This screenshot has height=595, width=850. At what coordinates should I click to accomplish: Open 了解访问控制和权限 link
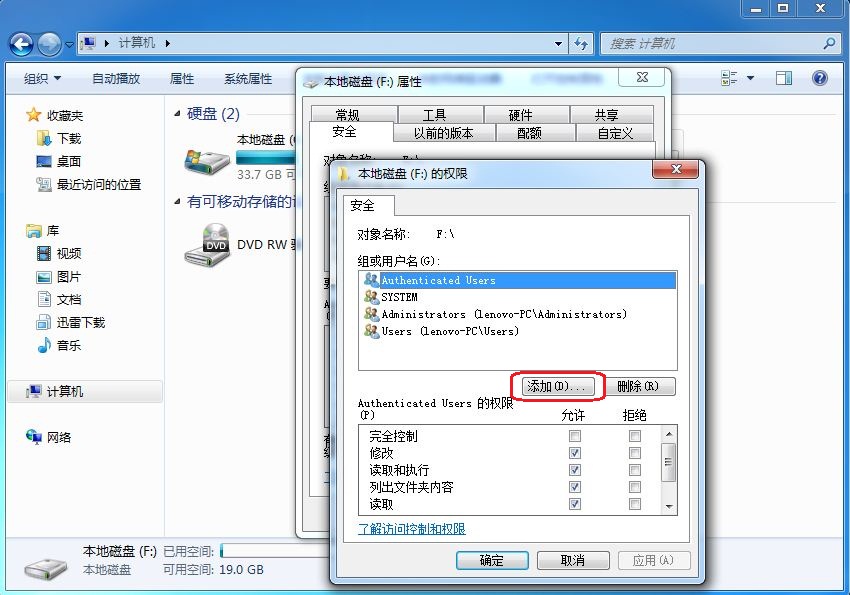[x=411, y=529]
